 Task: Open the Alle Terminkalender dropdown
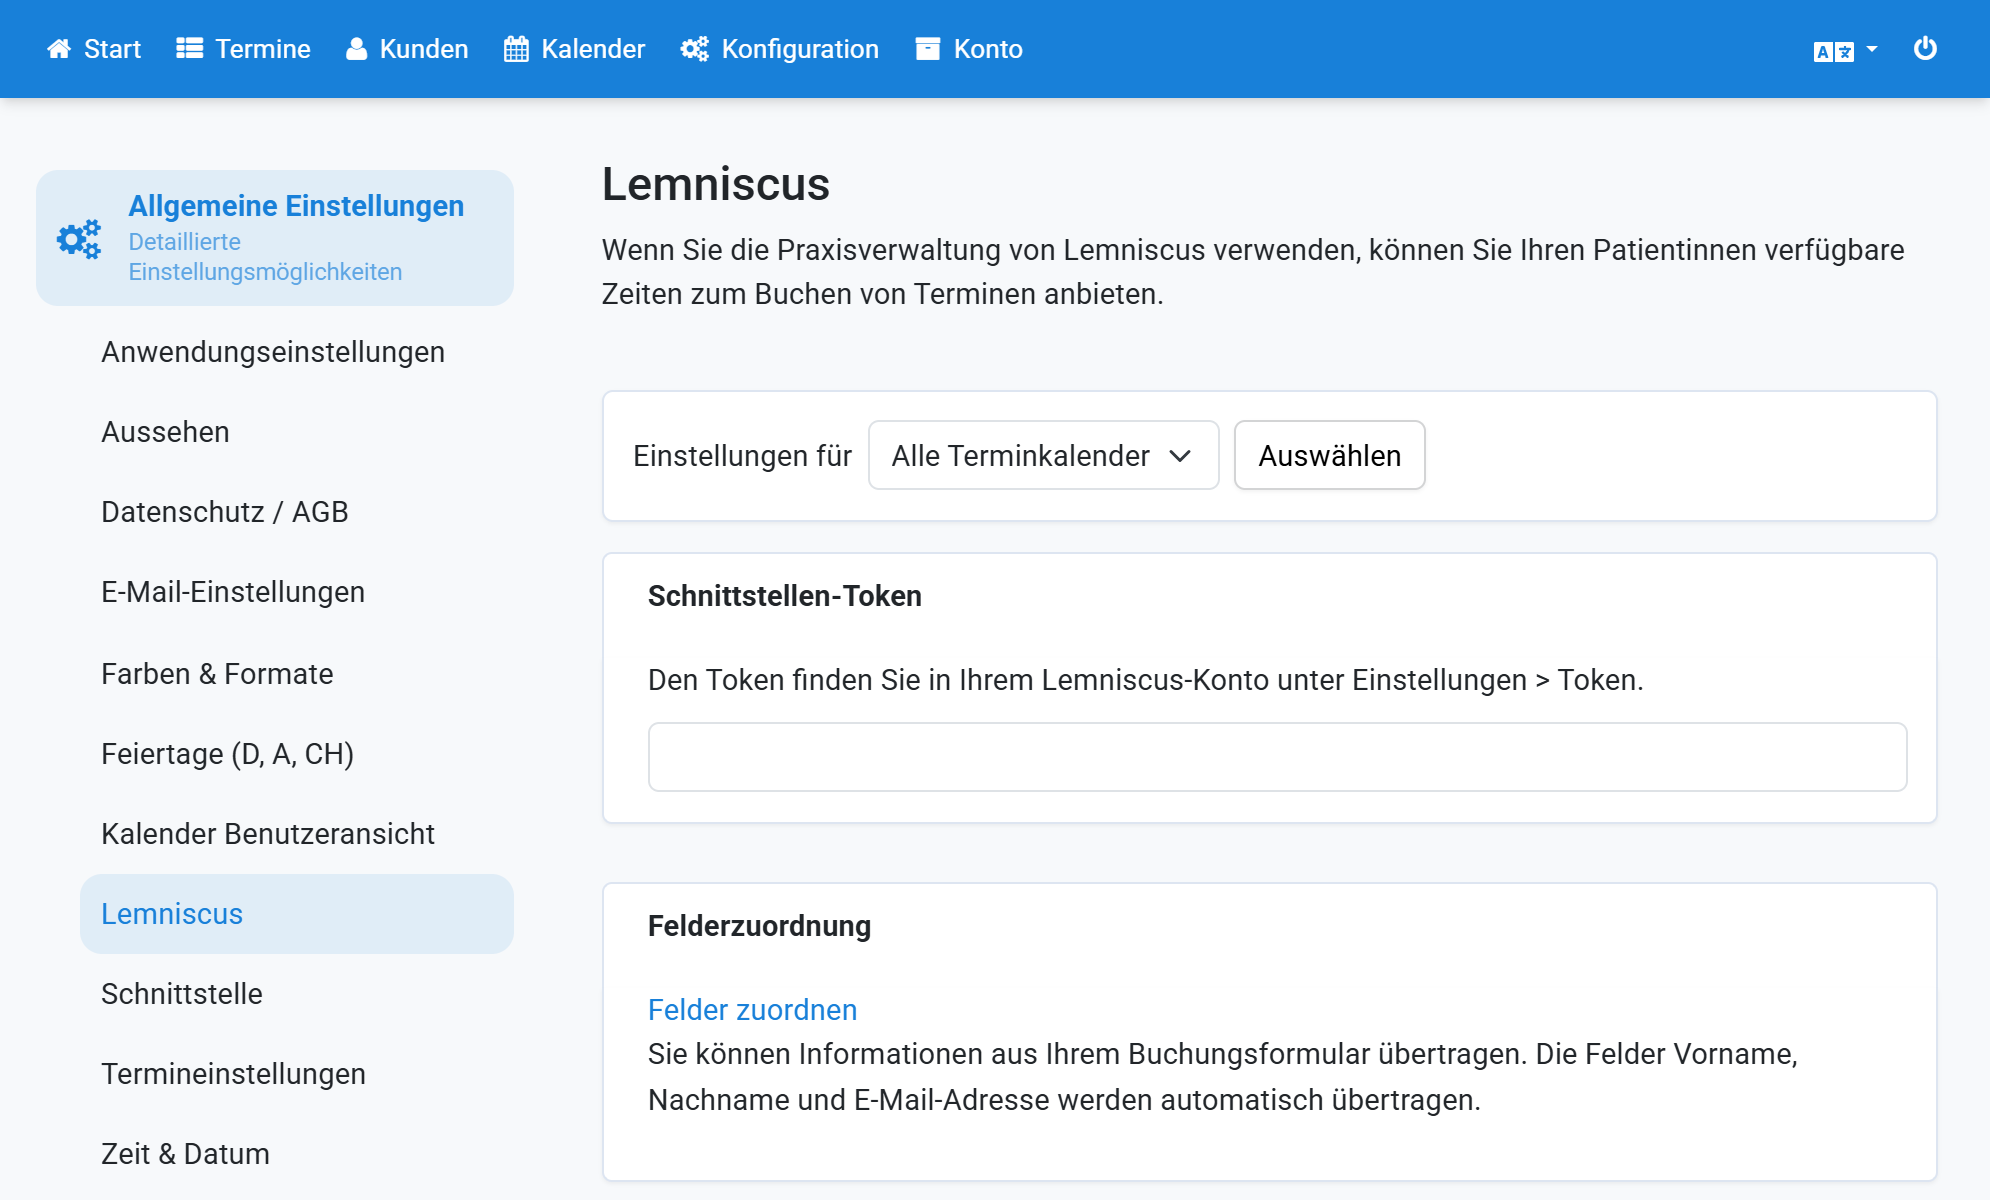click(1043, 455)
